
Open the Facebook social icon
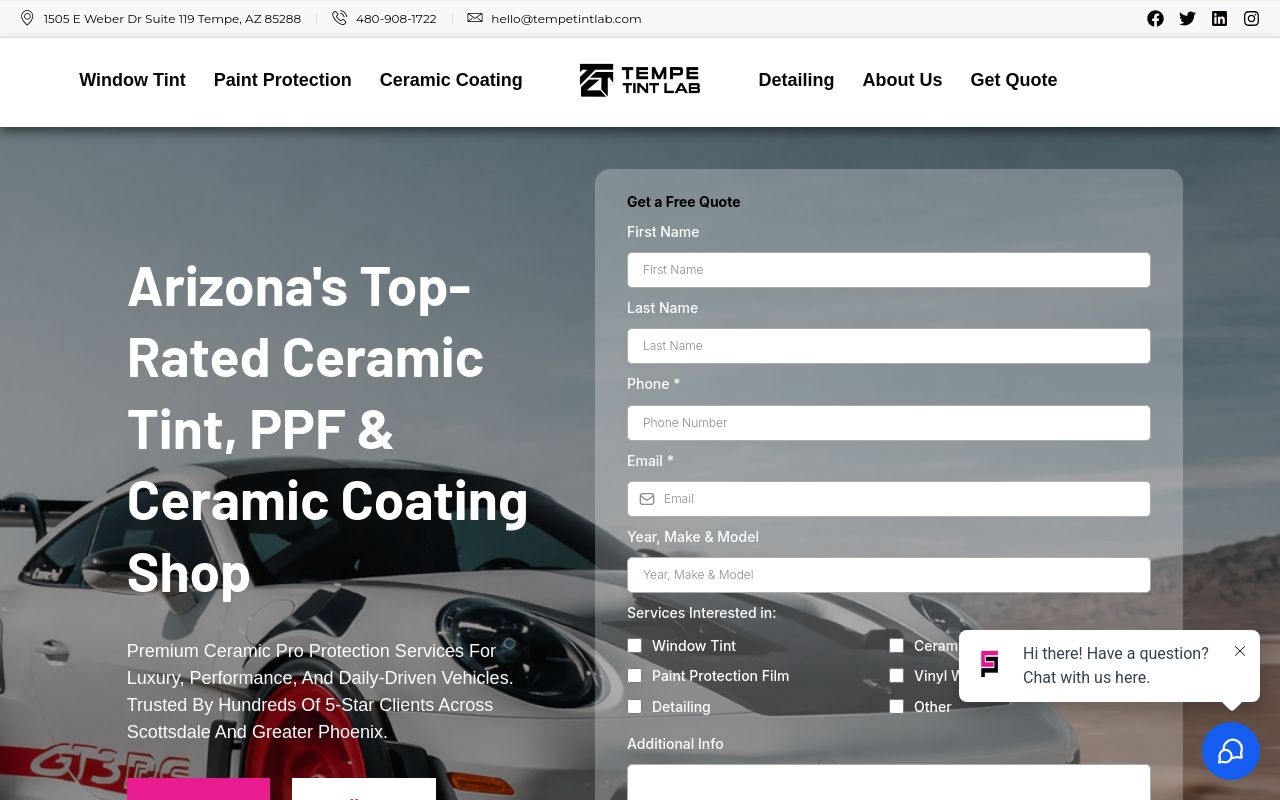coord(1155,18)
